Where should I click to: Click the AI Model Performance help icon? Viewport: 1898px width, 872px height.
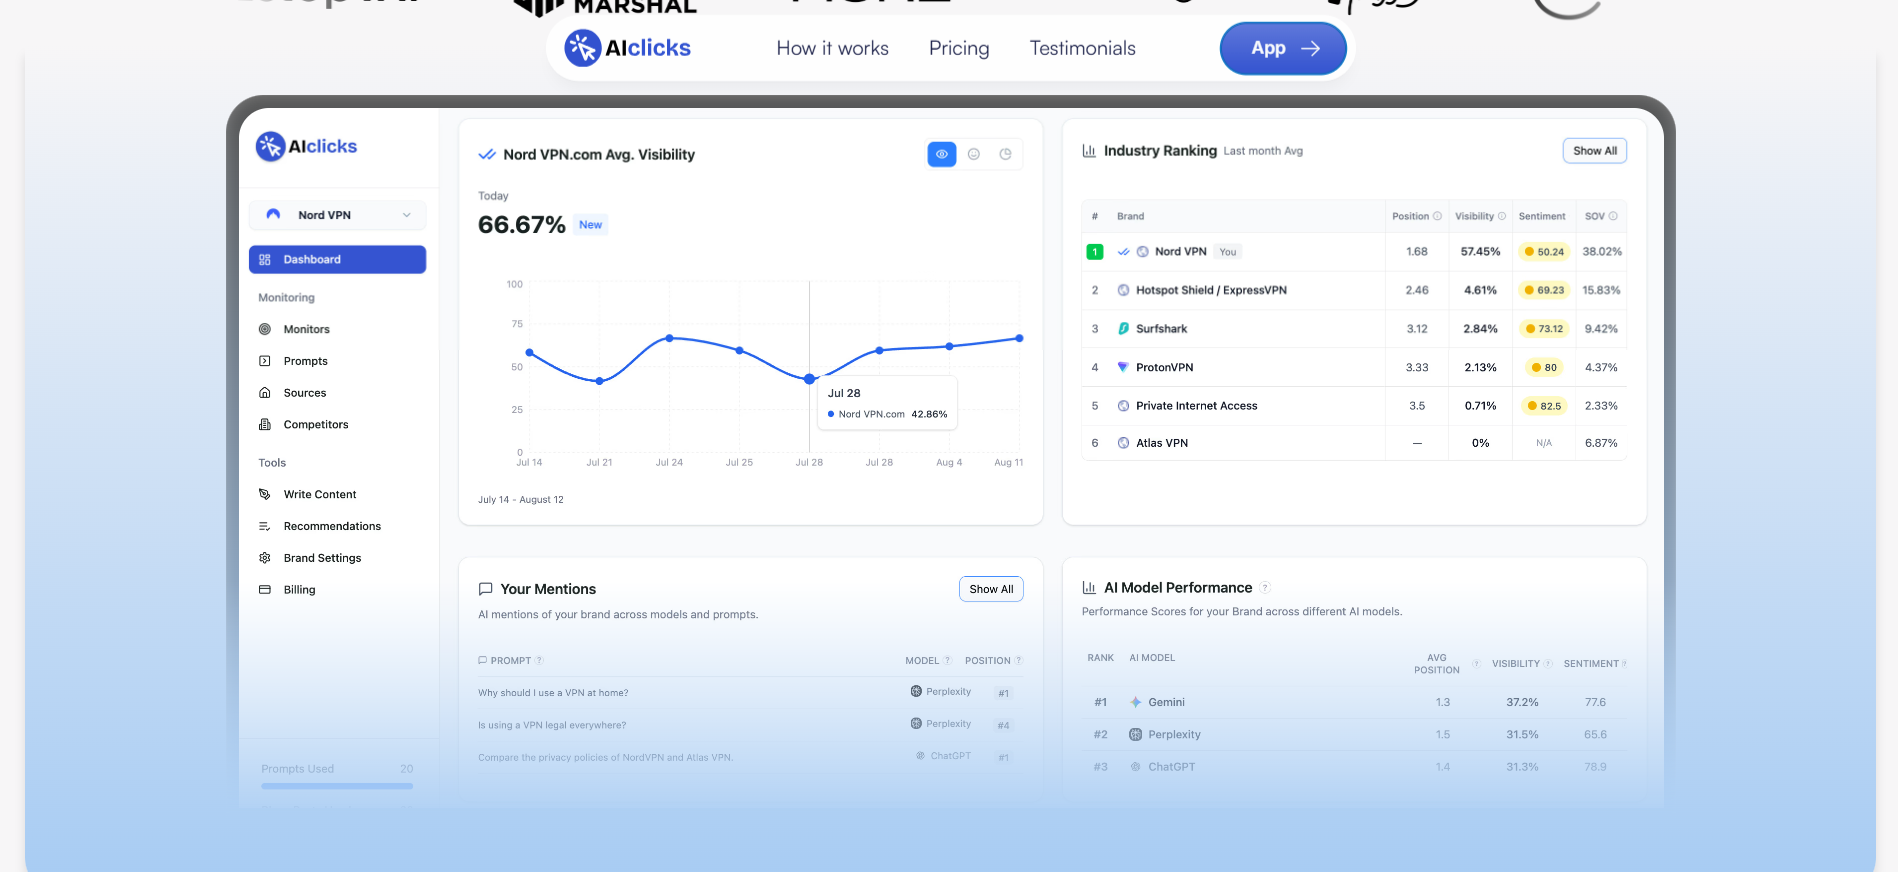(1265, 588)
